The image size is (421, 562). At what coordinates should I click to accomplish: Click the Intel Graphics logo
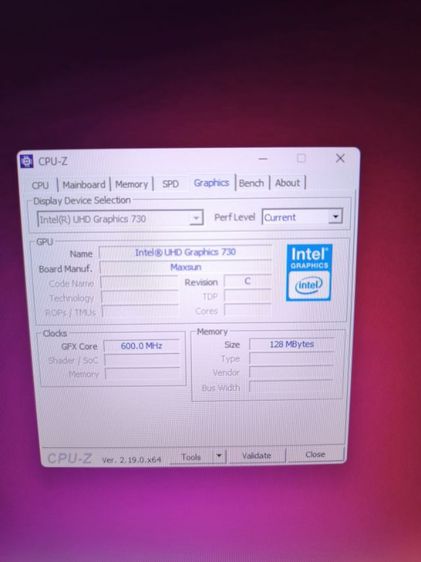pos(309,272)
